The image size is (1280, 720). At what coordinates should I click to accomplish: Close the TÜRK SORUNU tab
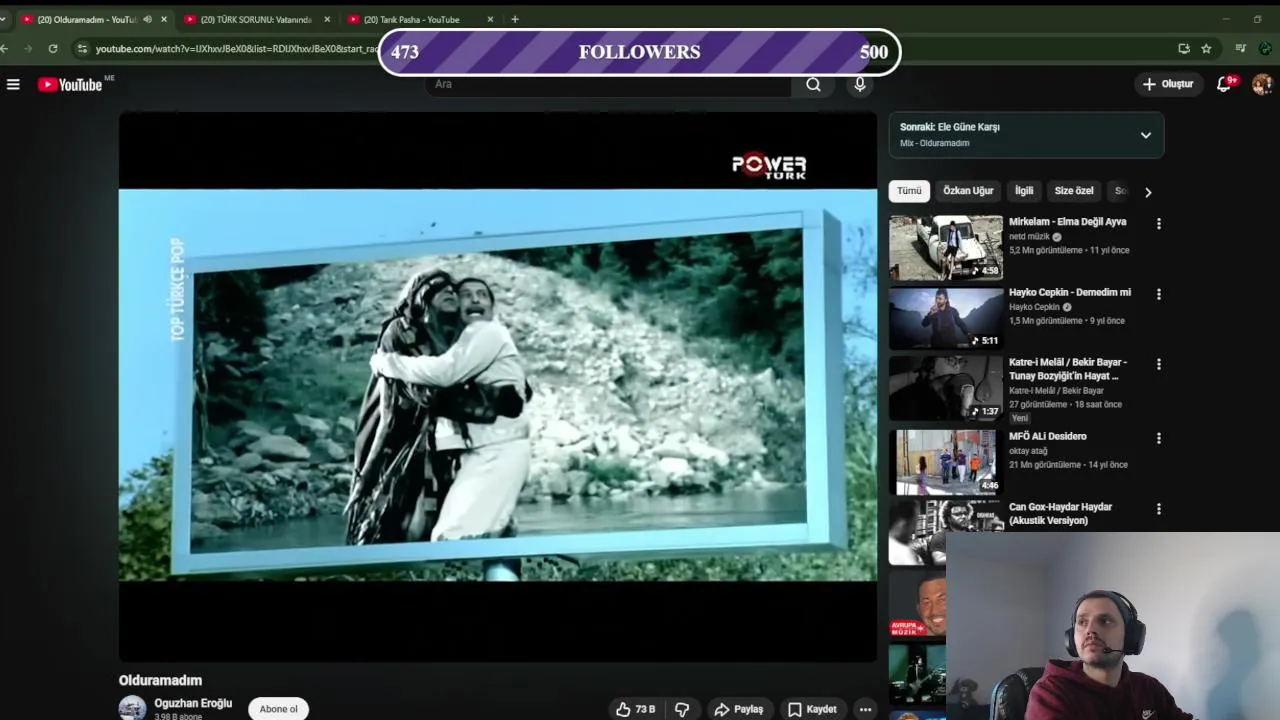click(327, 19)
